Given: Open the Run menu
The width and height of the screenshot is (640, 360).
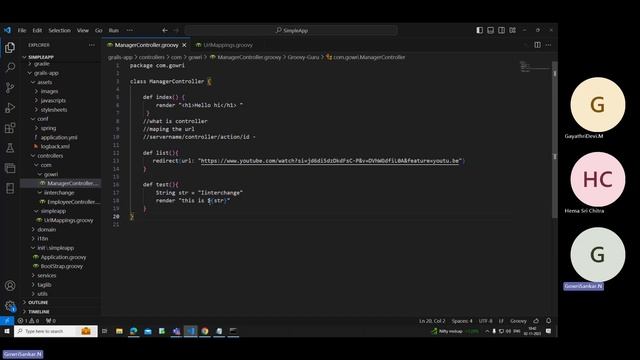Looking at the screenshot, I should coord(113,30).
